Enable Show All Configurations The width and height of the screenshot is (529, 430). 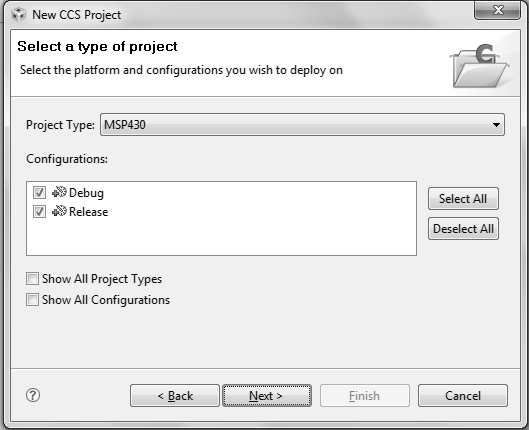pos(32,299)
